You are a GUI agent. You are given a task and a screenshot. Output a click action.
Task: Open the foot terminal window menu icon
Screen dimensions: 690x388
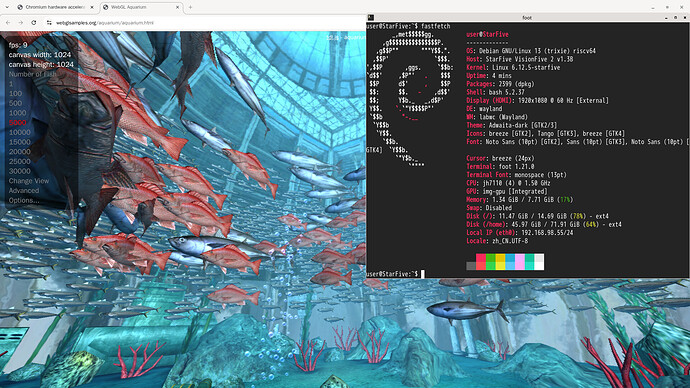pyautogui.click(x=371, y=18)
